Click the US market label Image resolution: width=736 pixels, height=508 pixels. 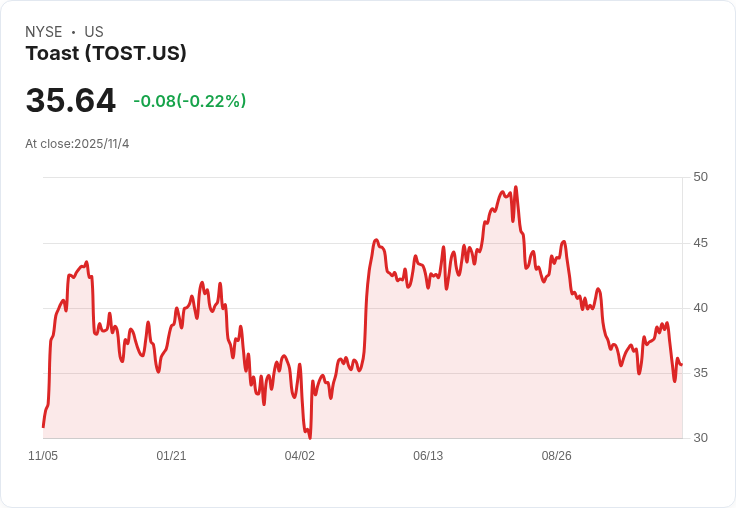point(94,32)
